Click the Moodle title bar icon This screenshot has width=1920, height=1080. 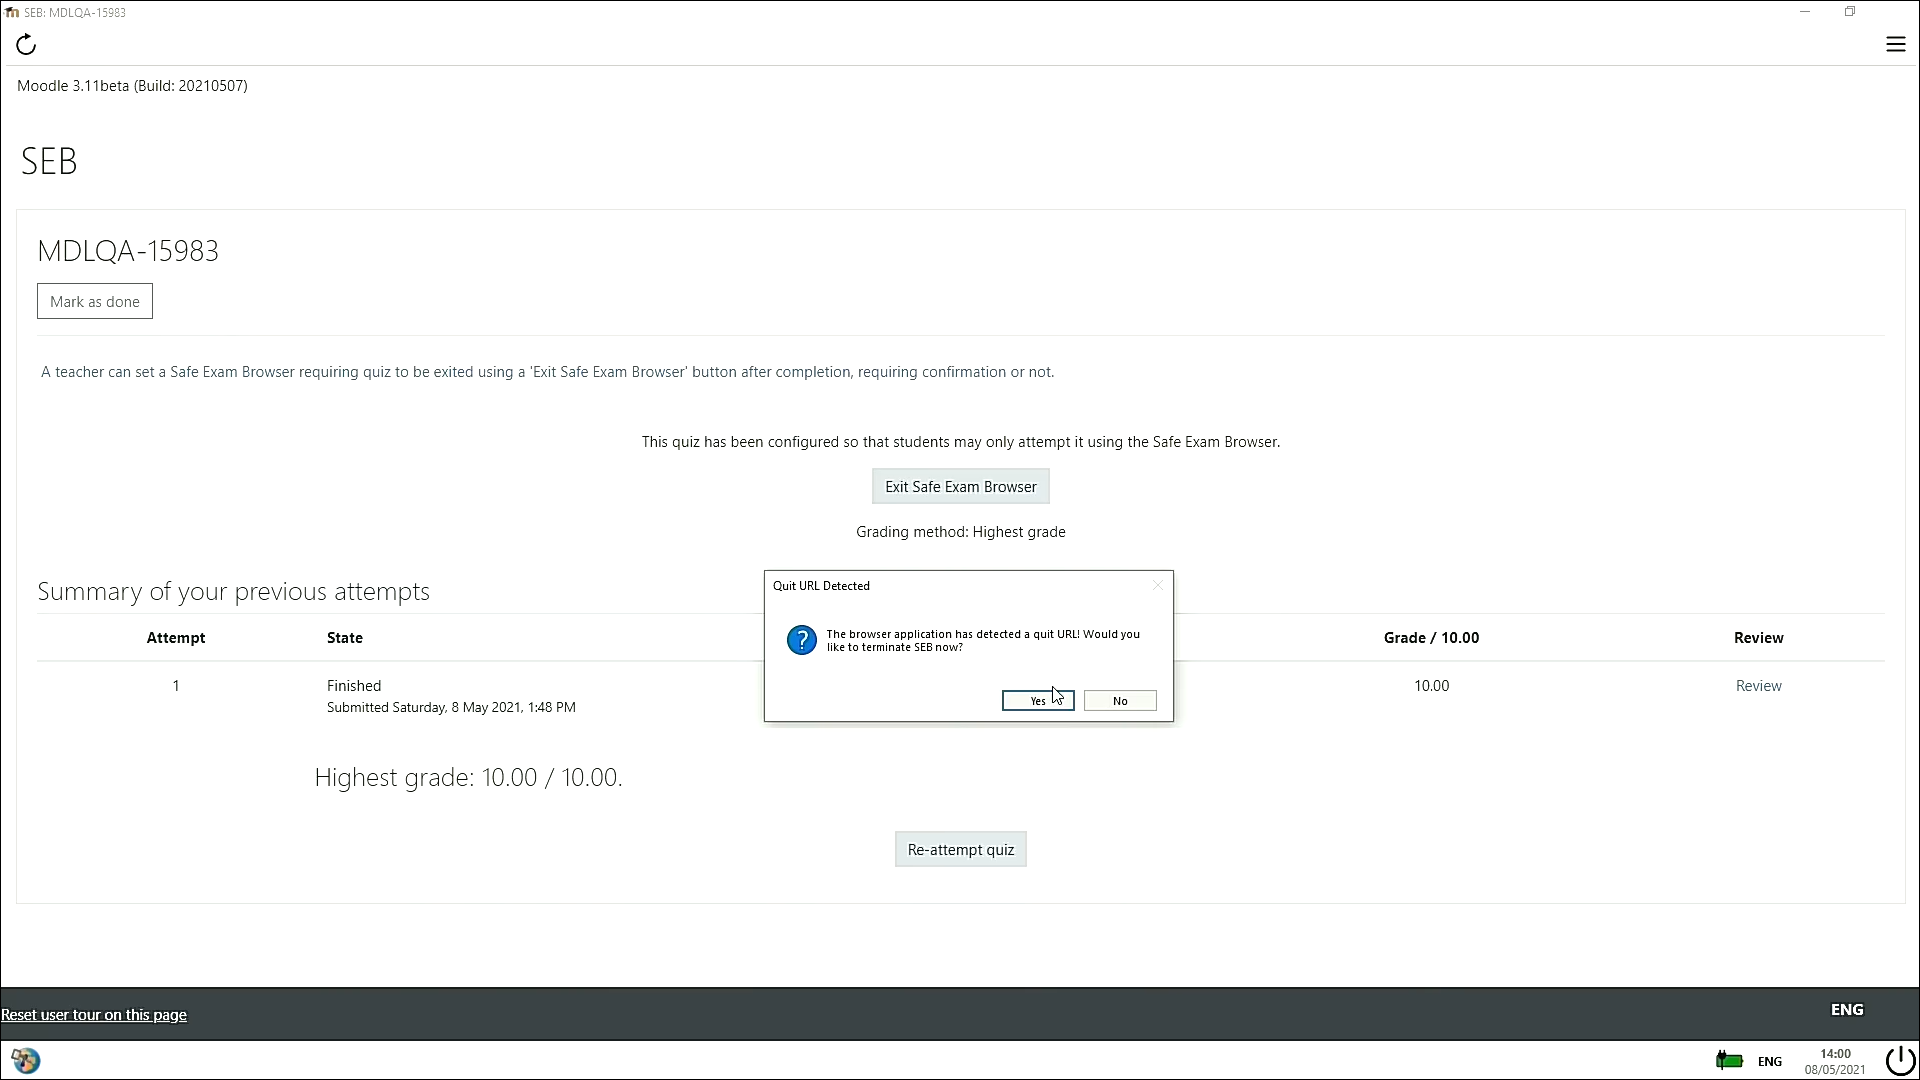point(12,12)
